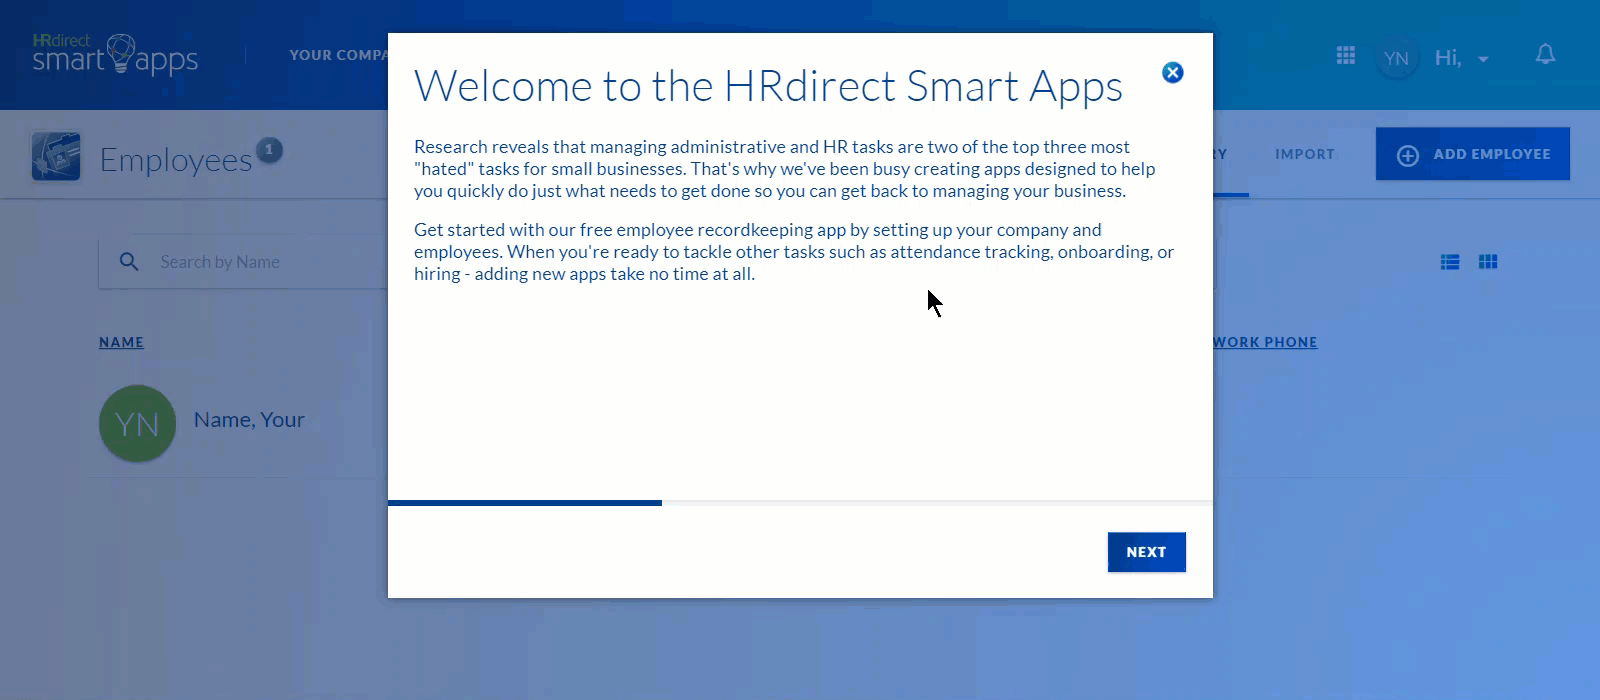
Task: Open the notifications bell icon
Action: [x=1545, y=54]
